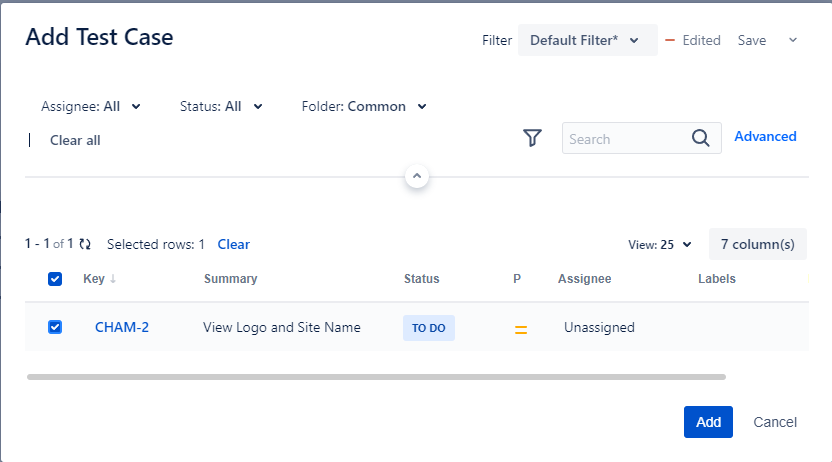This screenshot has width=832, height=462.
Task: Open the Default Filter dropdown
Action: pos(587,40)
